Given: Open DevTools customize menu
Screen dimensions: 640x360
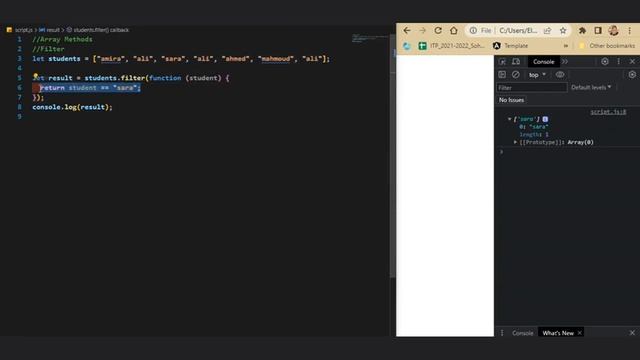Looking at the screenshot, I should point(618,62).
